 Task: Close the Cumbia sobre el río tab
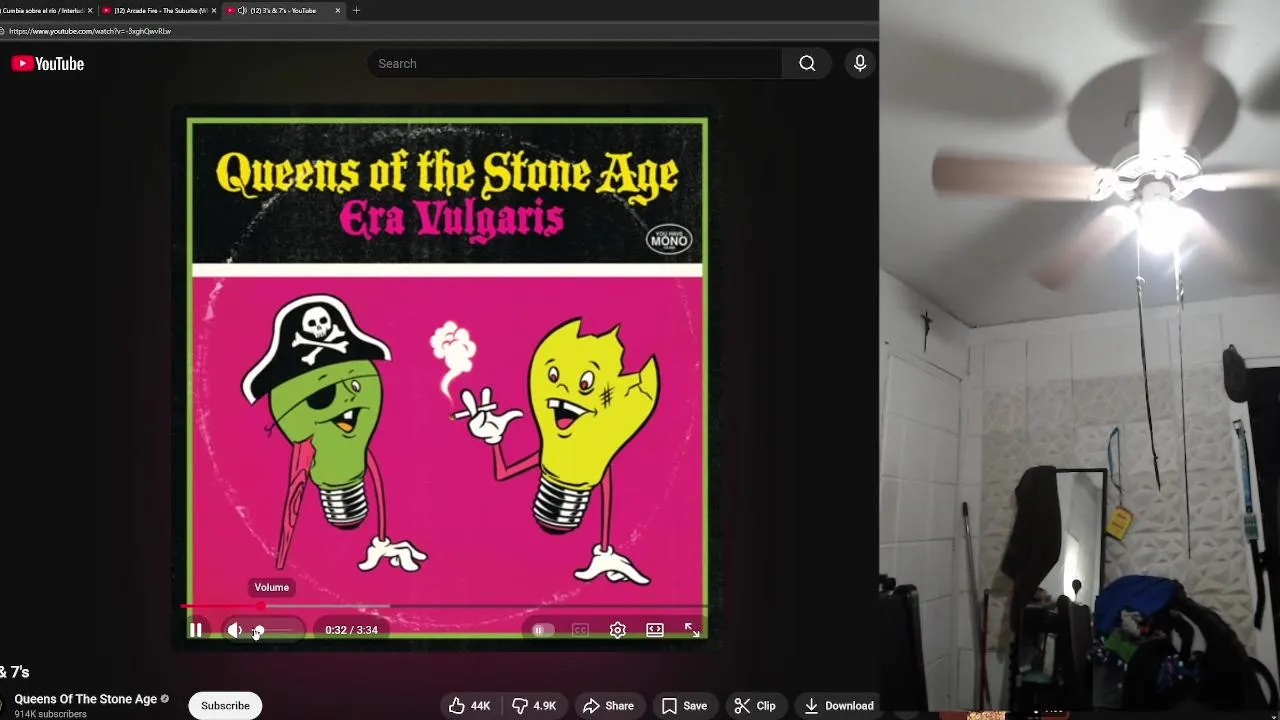(x=90, y=10)
